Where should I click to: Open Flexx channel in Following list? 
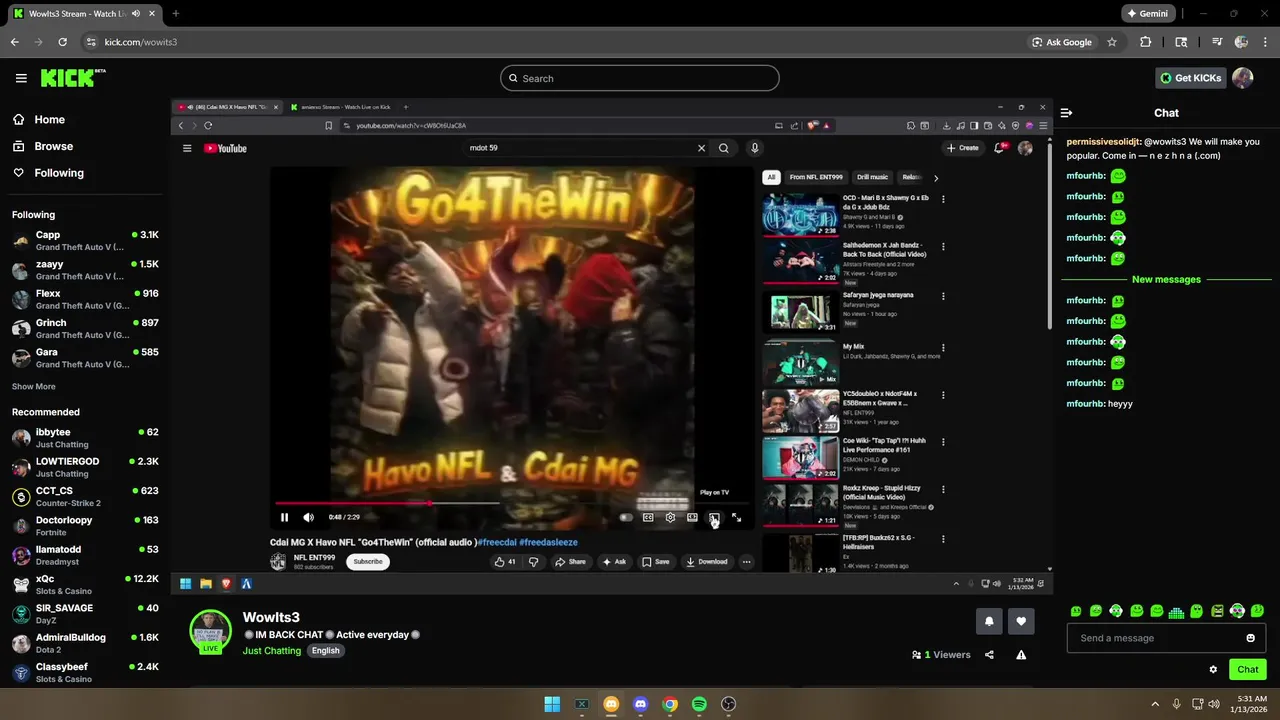85,299
